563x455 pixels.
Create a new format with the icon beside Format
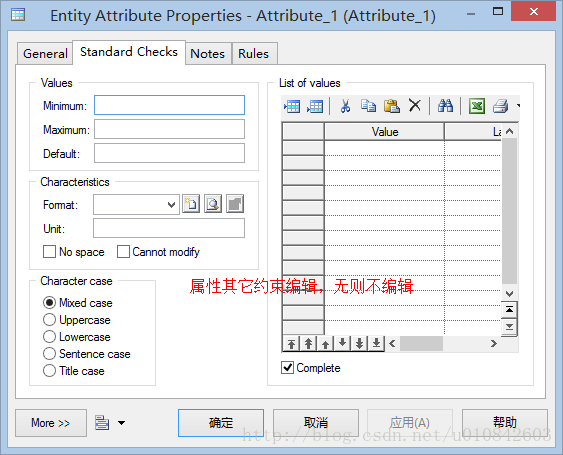[x=191, y=204]
